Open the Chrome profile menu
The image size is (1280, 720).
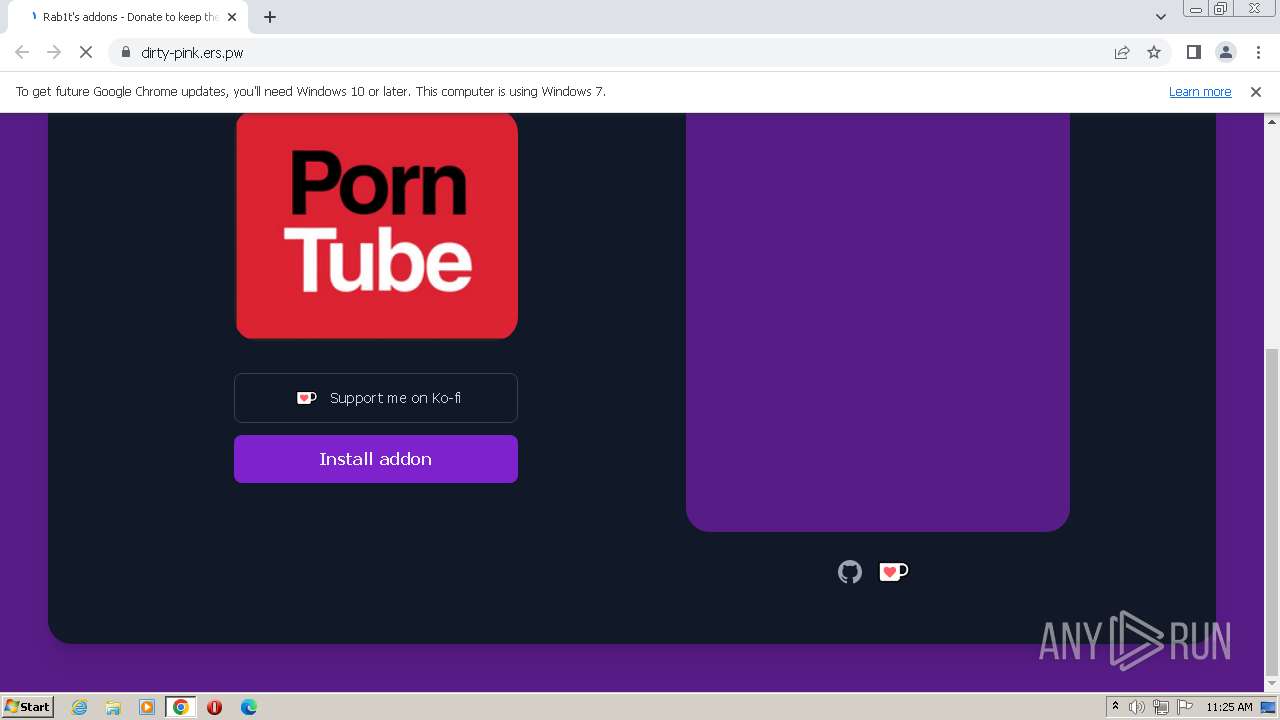click(1226, 53)
